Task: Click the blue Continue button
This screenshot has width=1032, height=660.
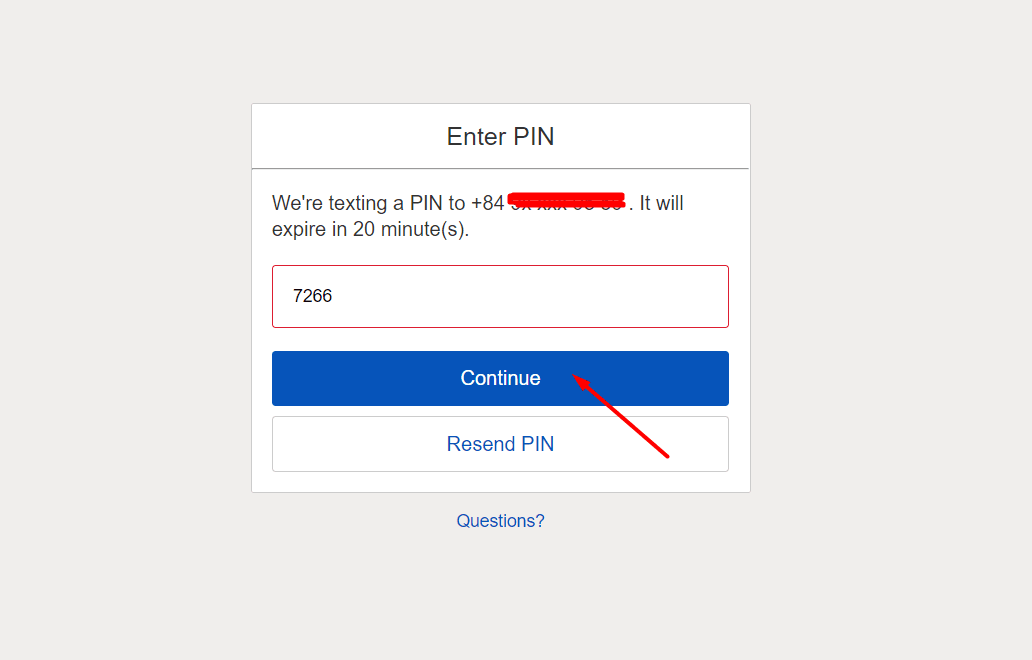Action: 500,378
